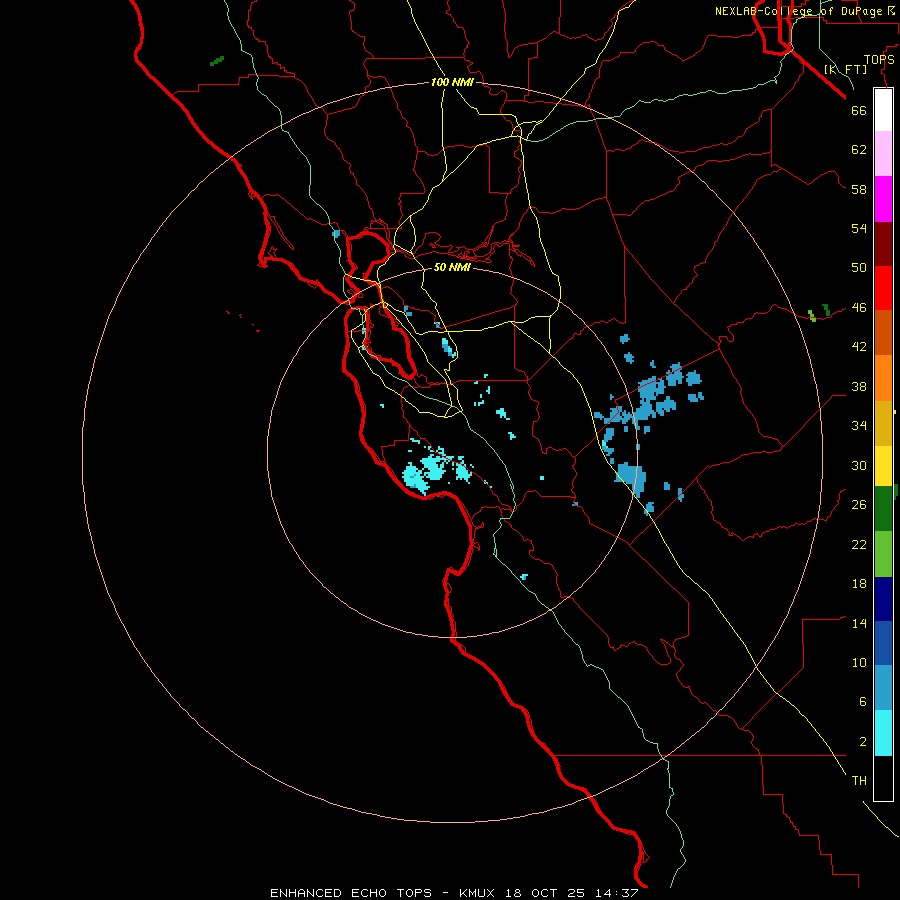Click the 100 NMI range ring label

point(452,82)
